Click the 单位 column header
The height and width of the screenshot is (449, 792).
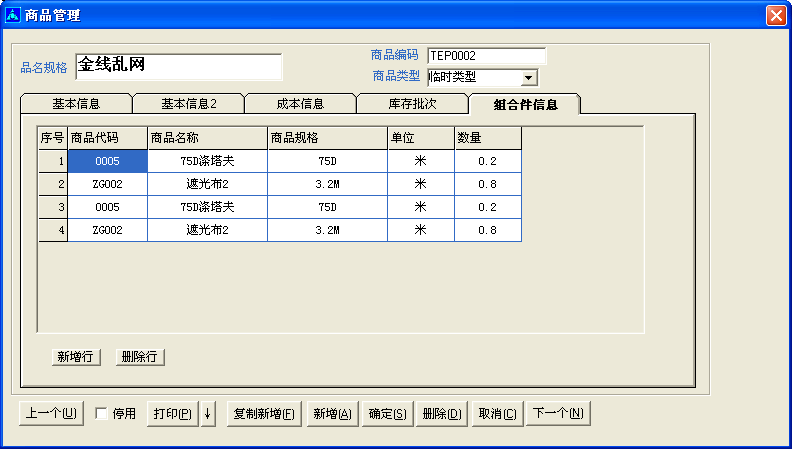tap(421, 138)
